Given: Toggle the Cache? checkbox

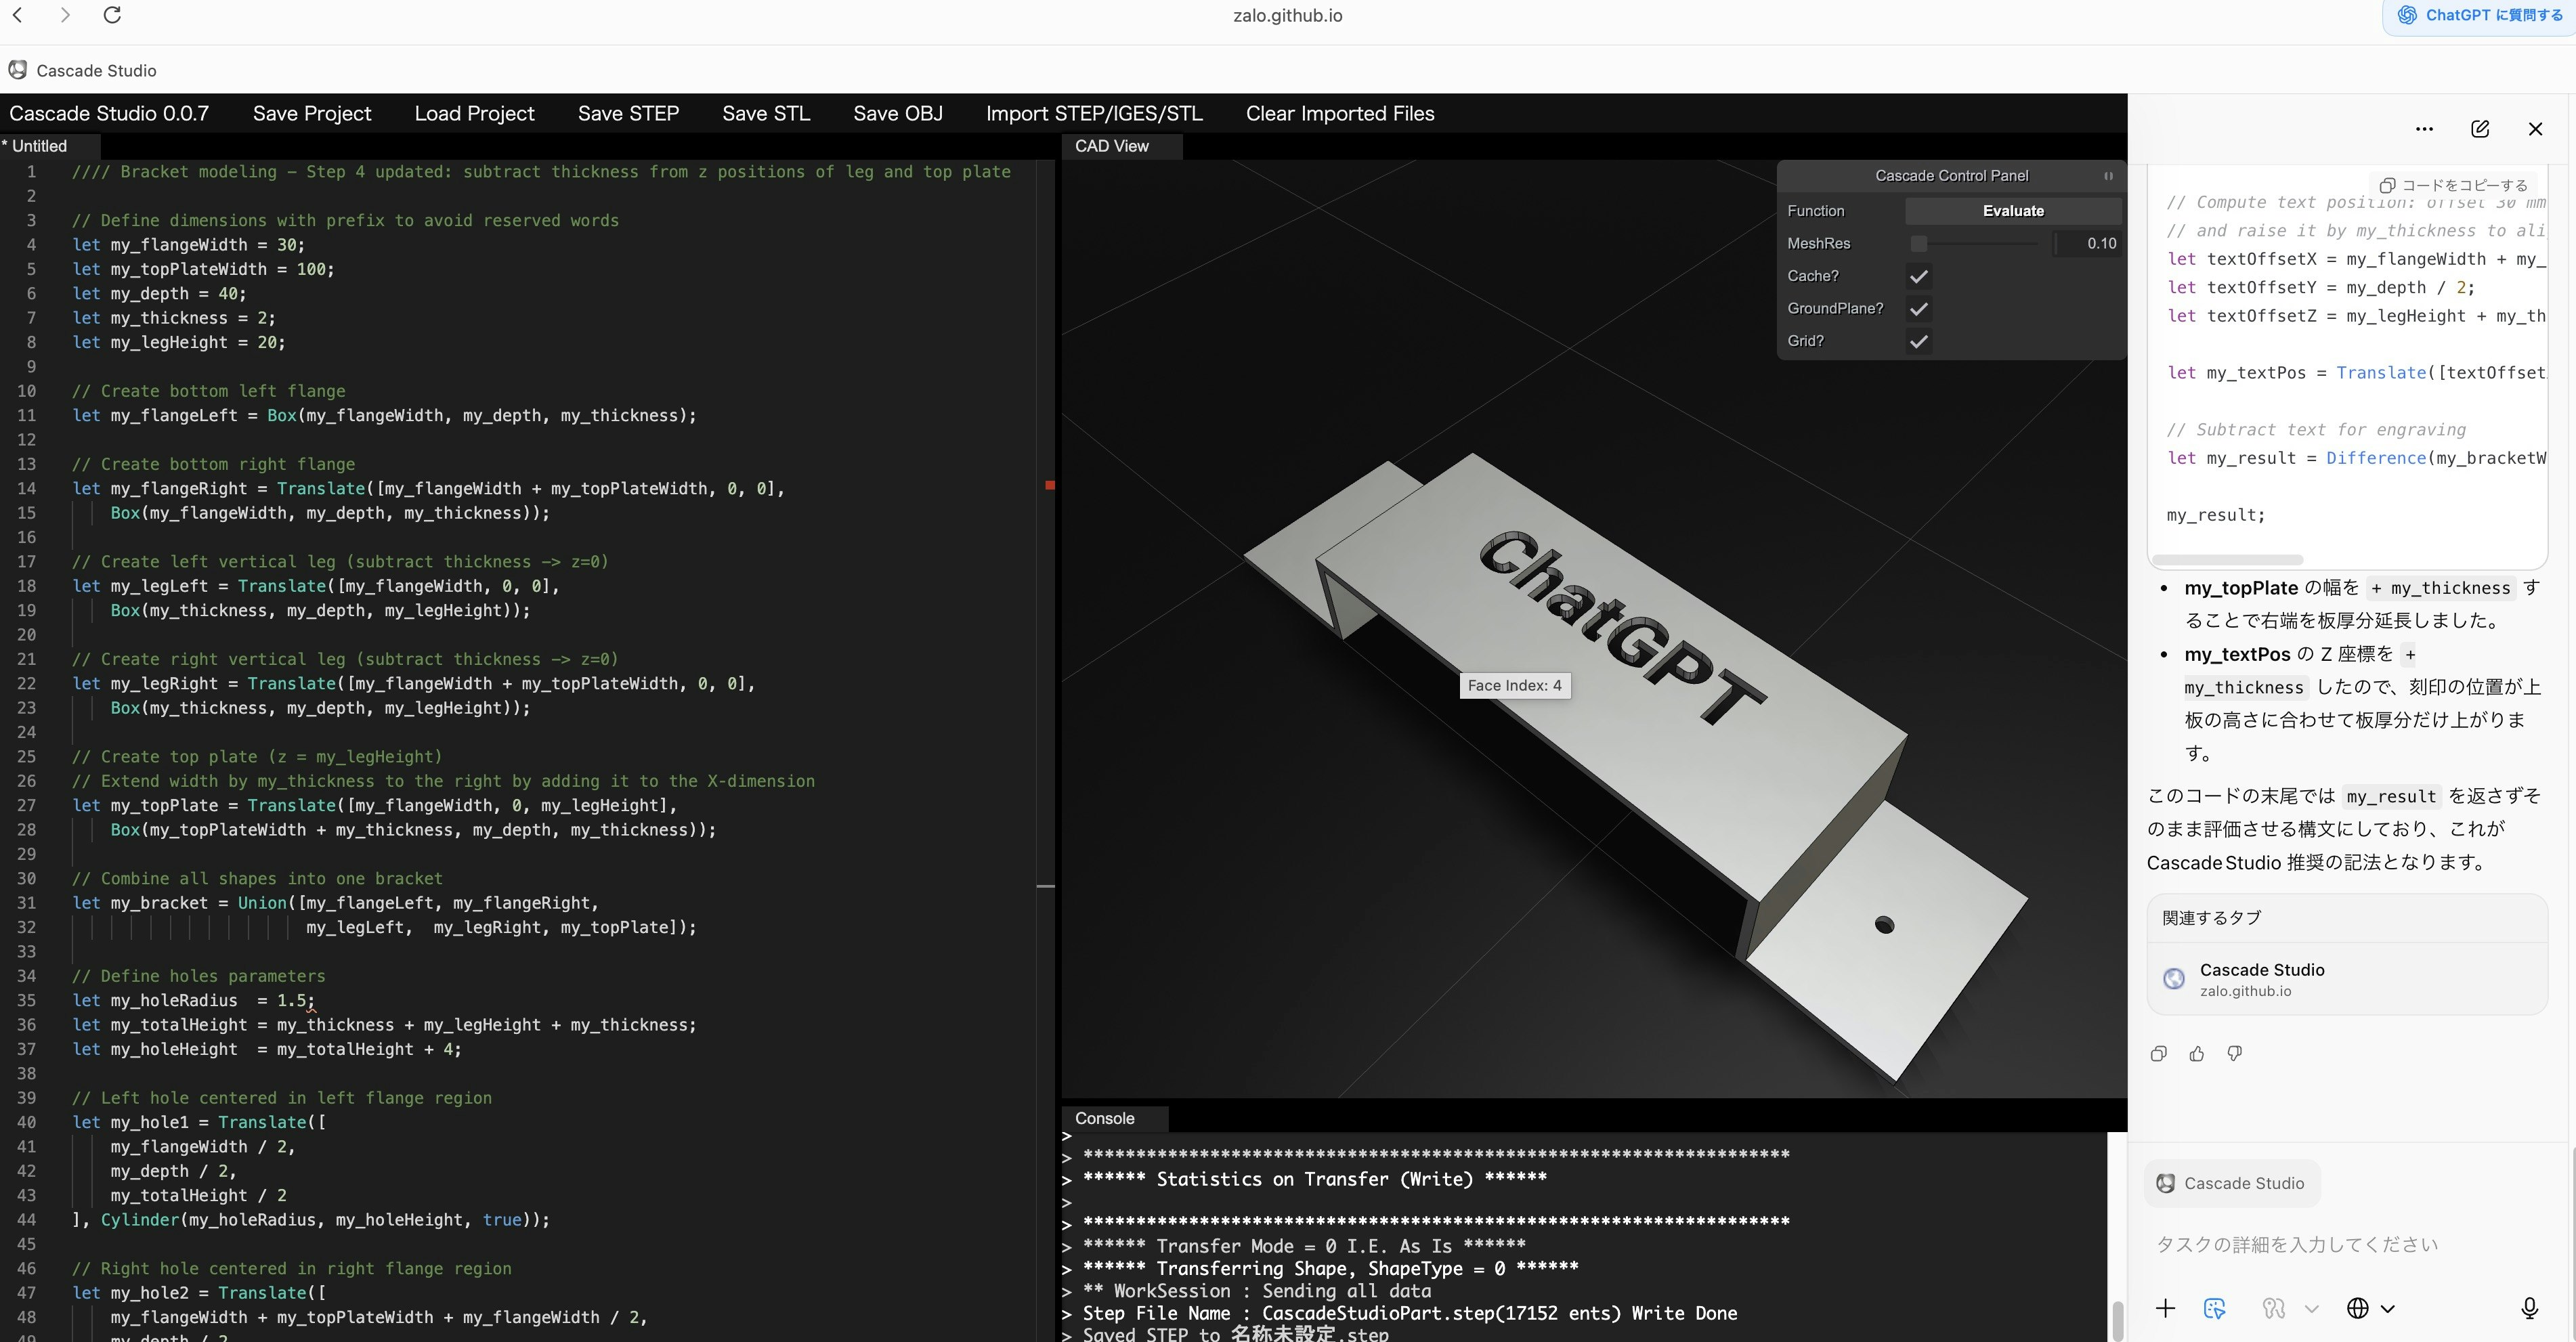Looking at the screenshot, I should [x=1918, y=276].
